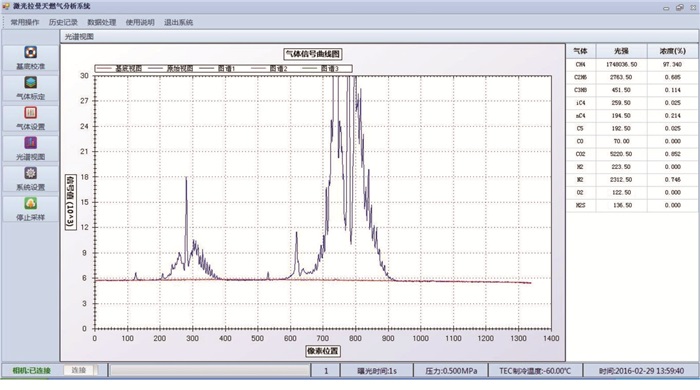Select H2S row gas name cell
Viewport: 700px width, 390px height.
(580, 206)
